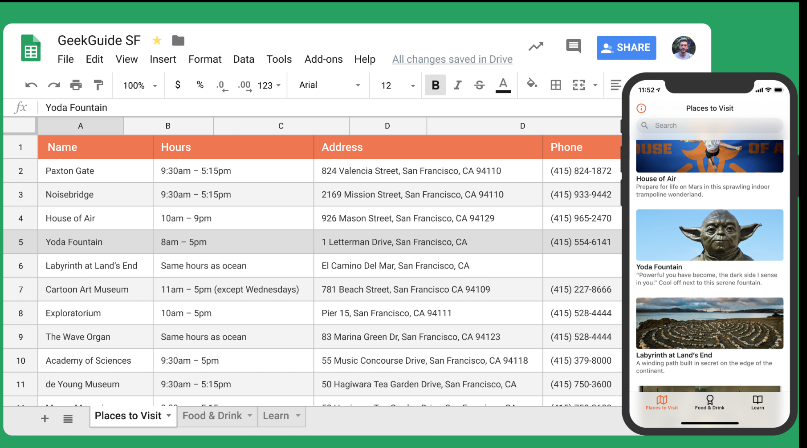
Task: Open the Insert menu
Action: pos(163,59)
